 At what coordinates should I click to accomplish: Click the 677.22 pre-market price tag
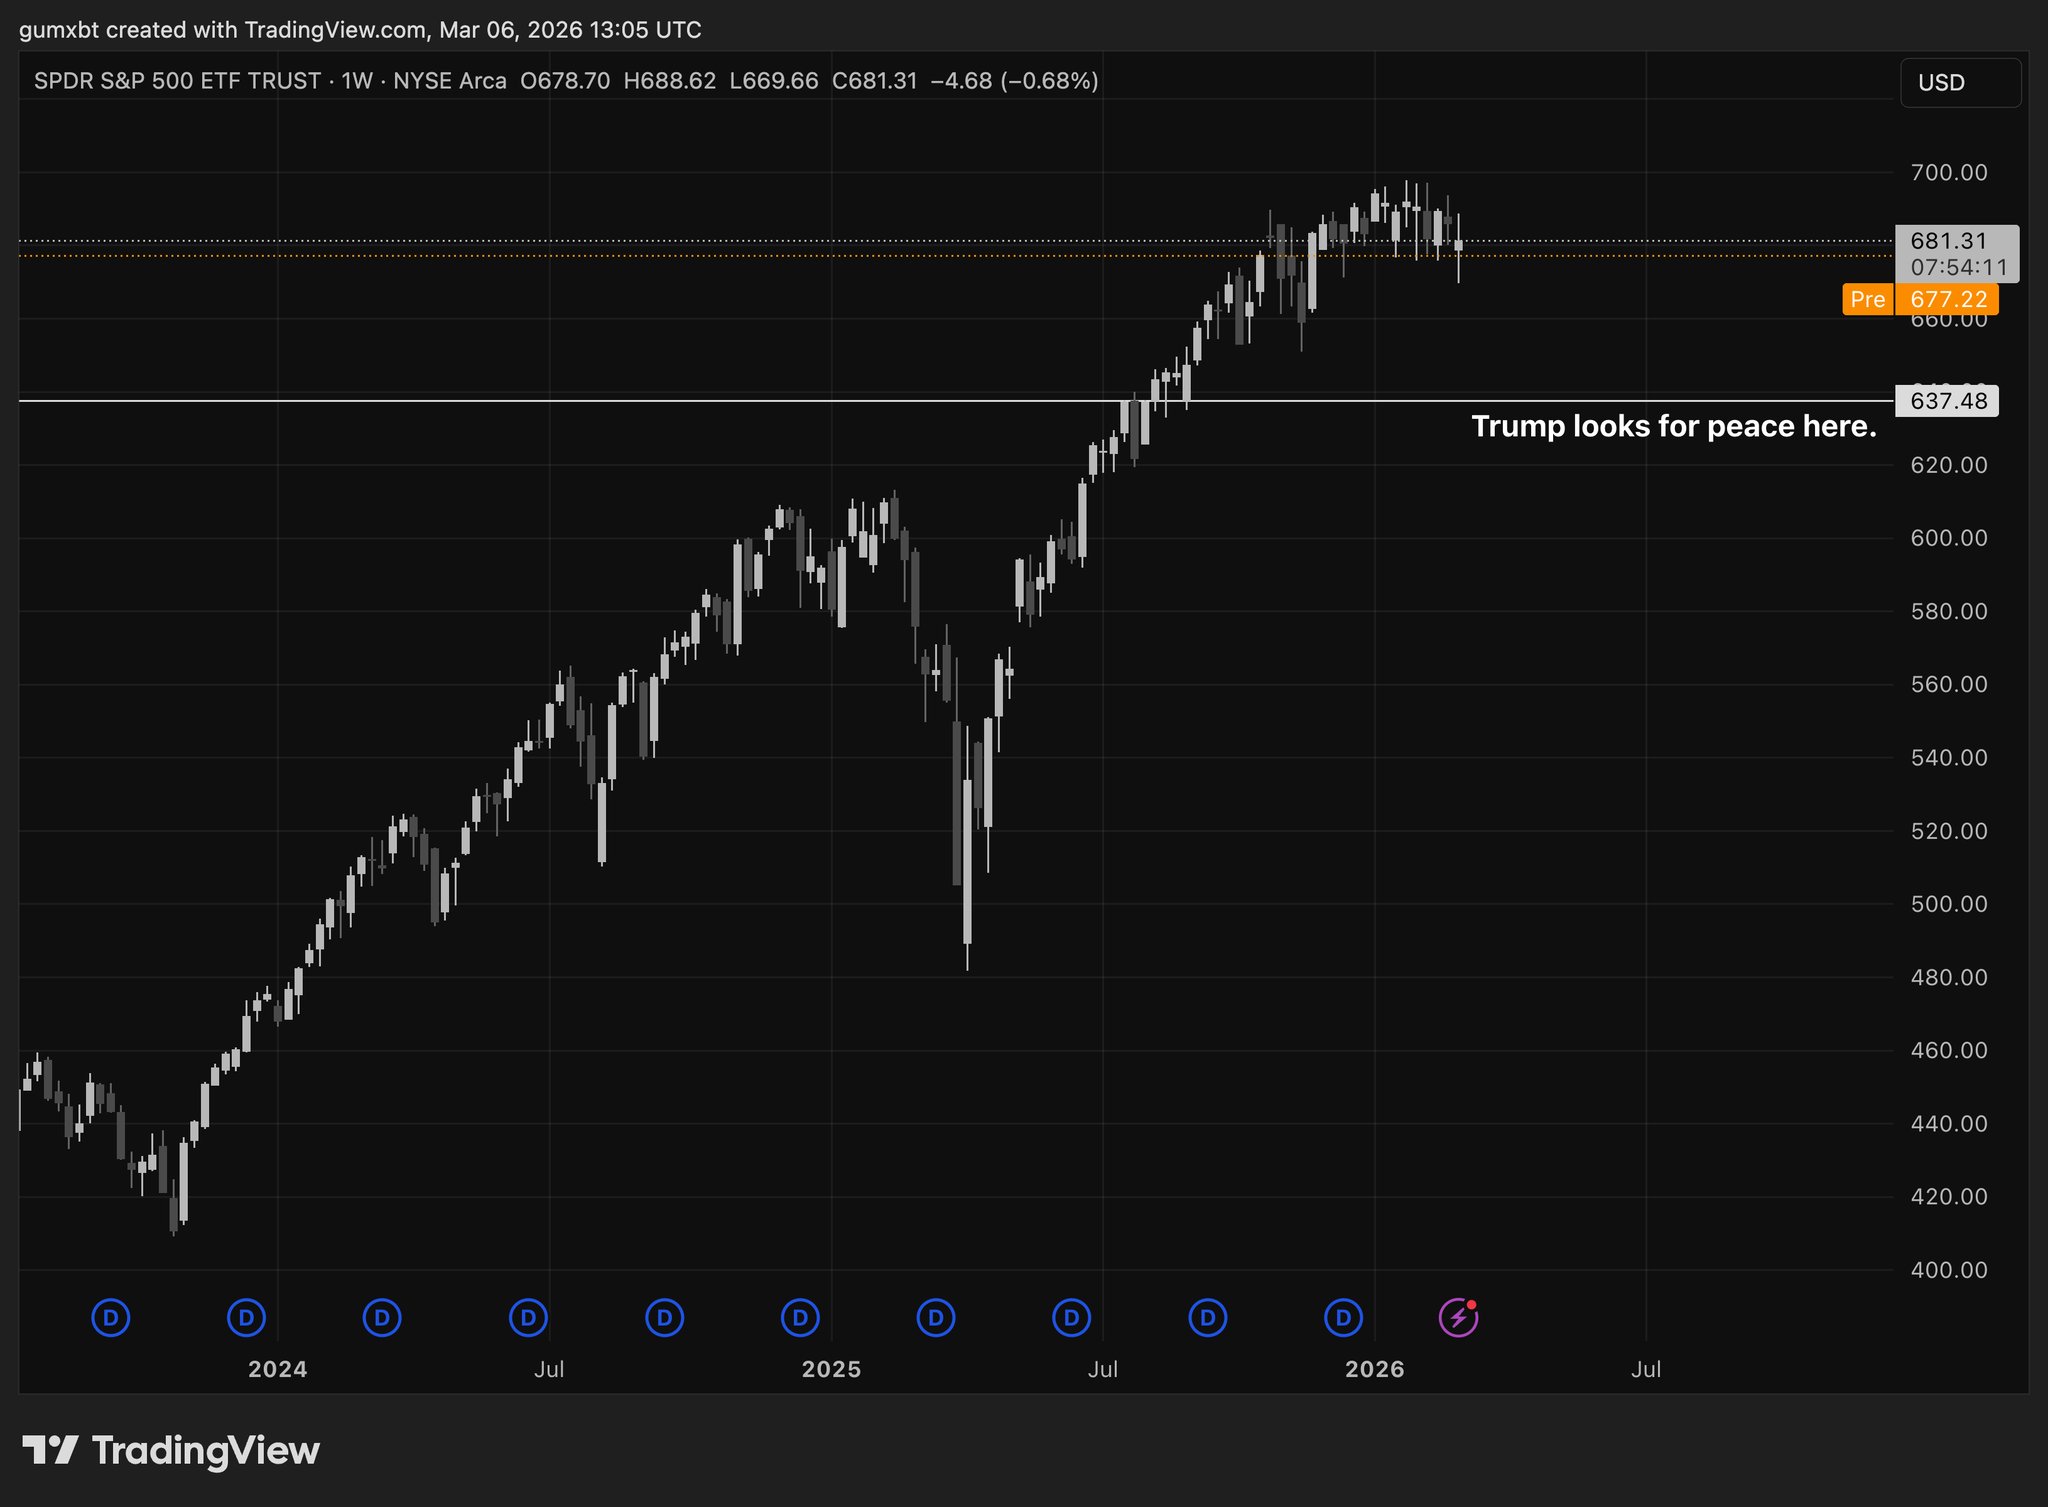[1948, 299]
